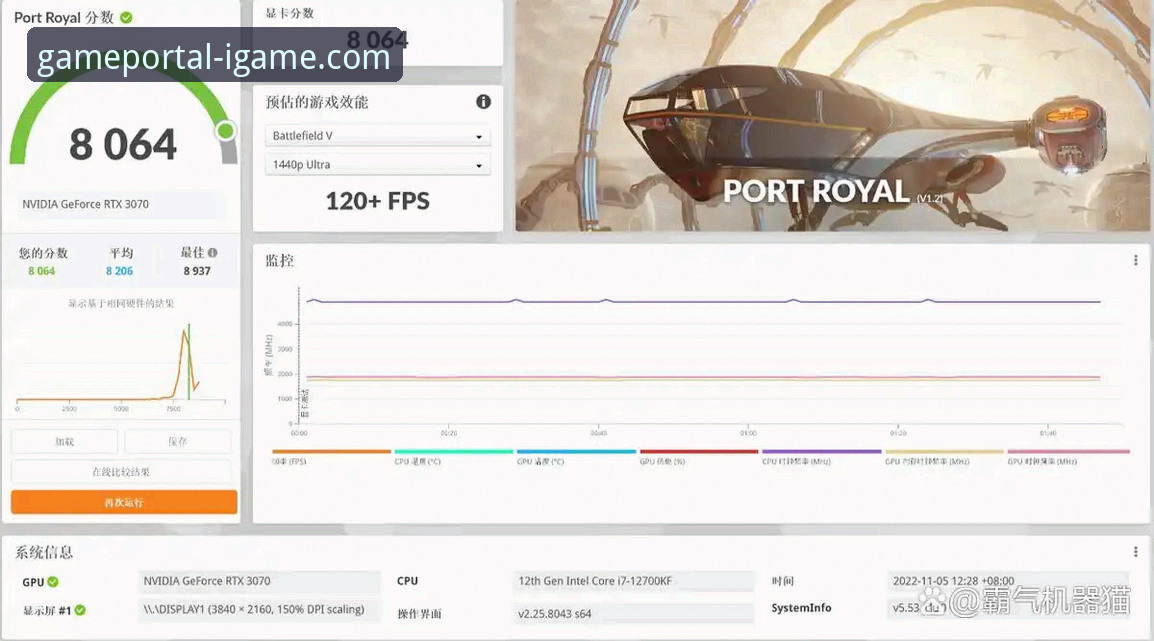Click green check icon beside Display #1
Image resolution: width=1154 pixels, height=641 pixels.
80,610
